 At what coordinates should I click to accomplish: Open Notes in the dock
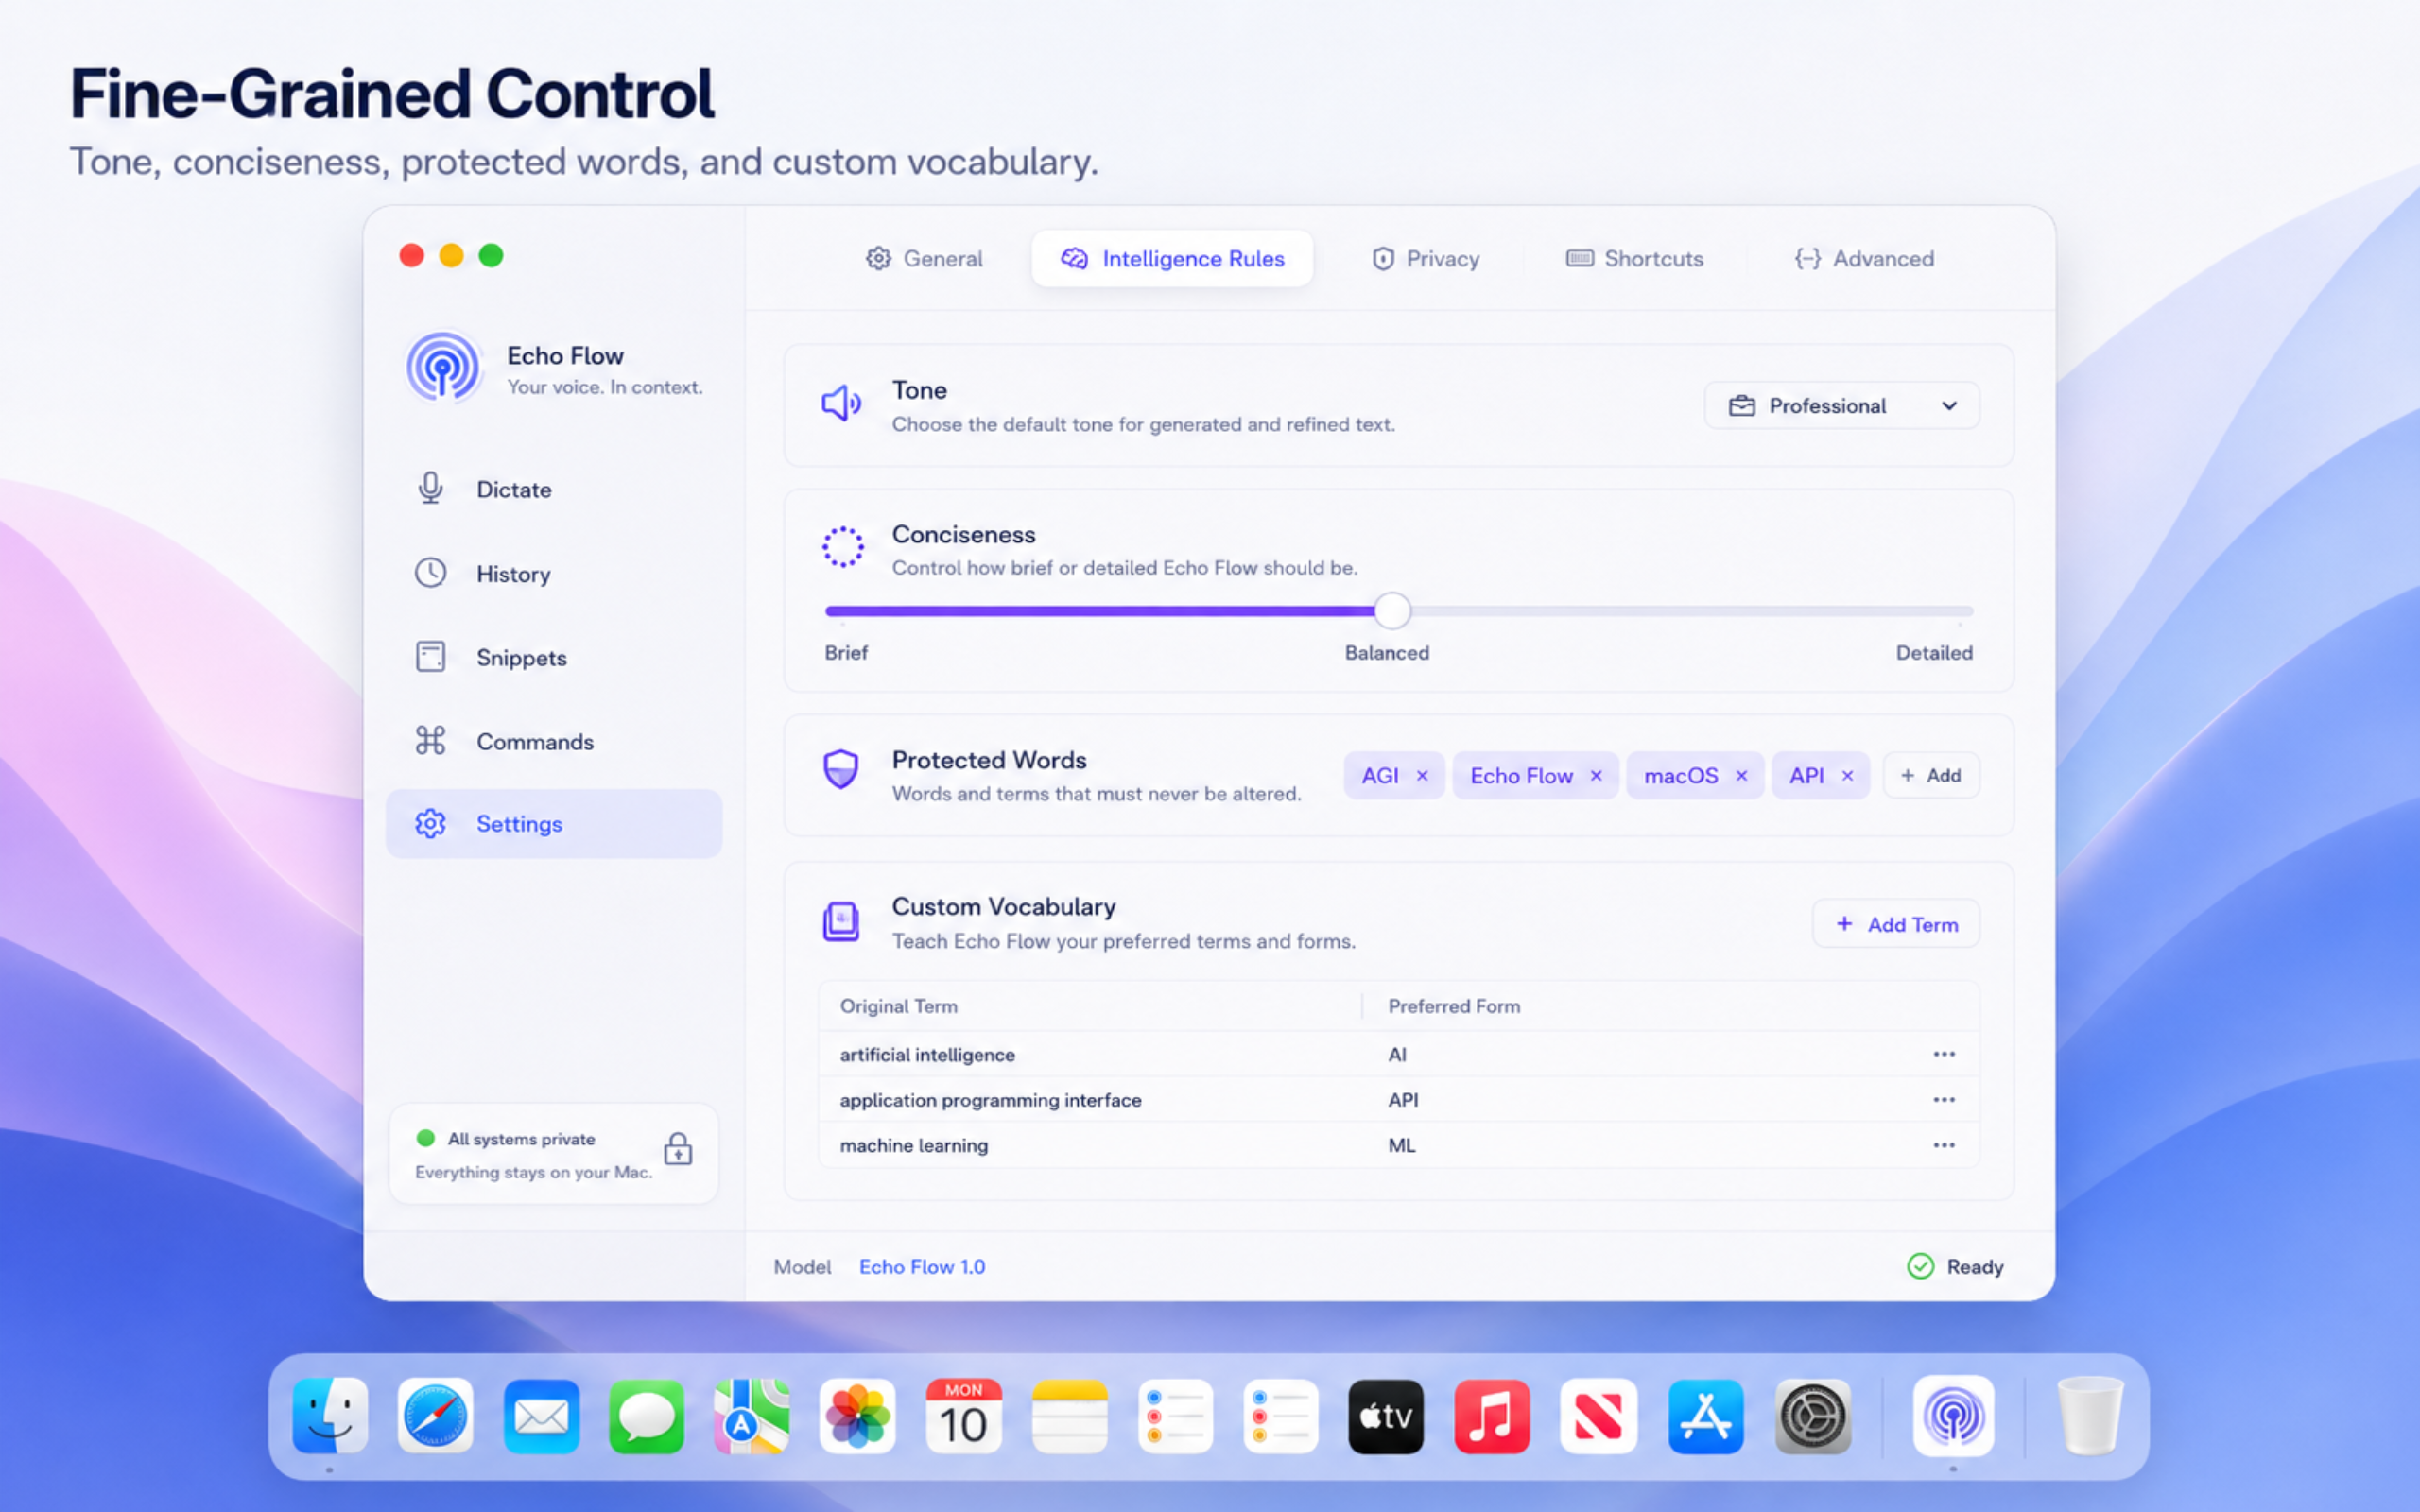[1069, 1416]
